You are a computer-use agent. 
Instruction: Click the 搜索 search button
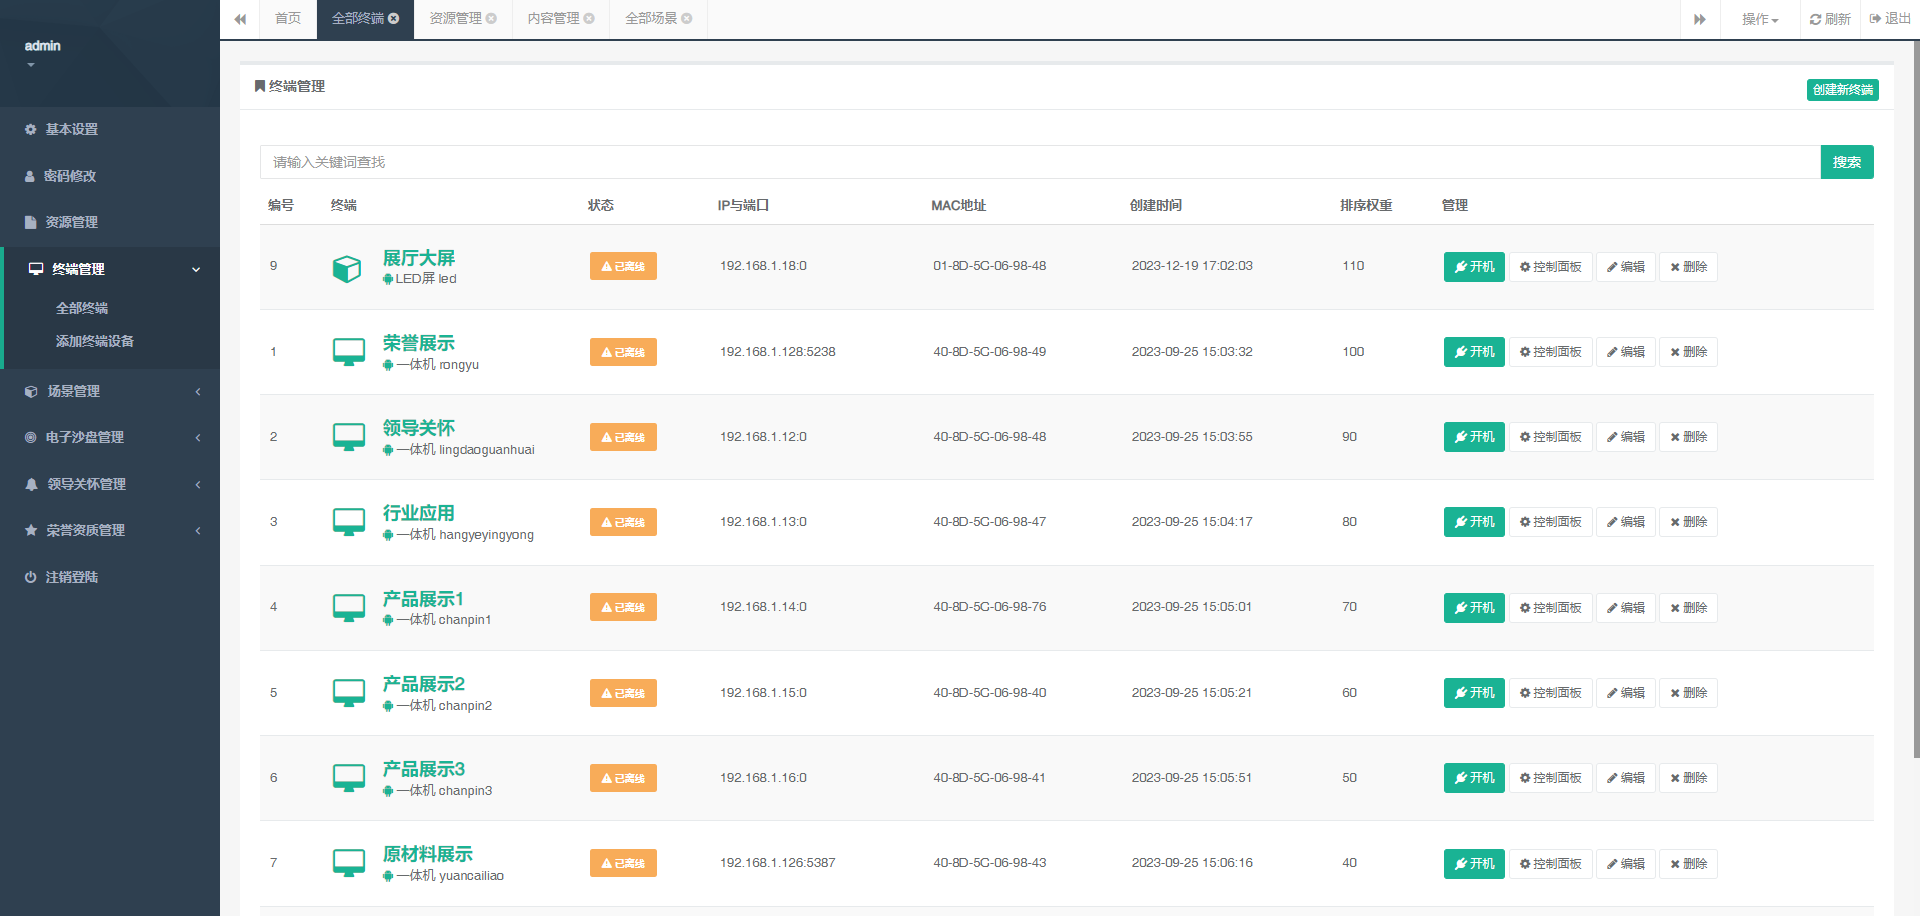1847,162
